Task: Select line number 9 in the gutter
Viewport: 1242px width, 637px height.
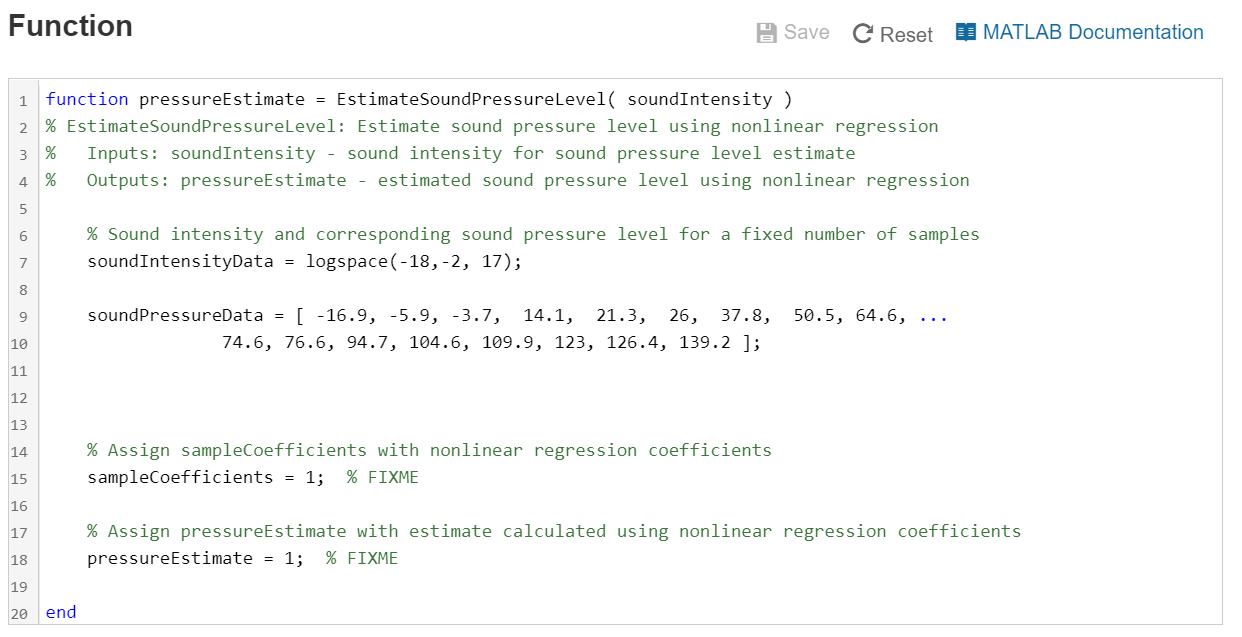Action: 23,315
